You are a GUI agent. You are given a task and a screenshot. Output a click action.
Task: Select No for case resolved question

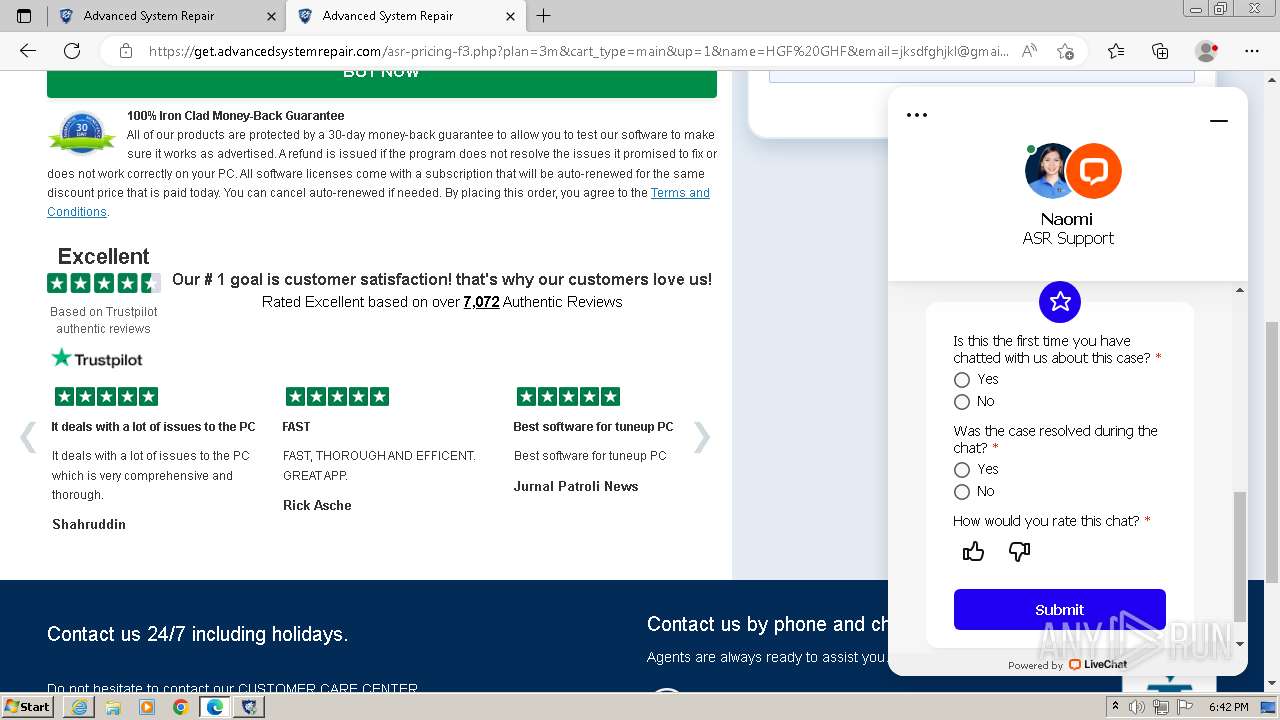click(962, 492)
